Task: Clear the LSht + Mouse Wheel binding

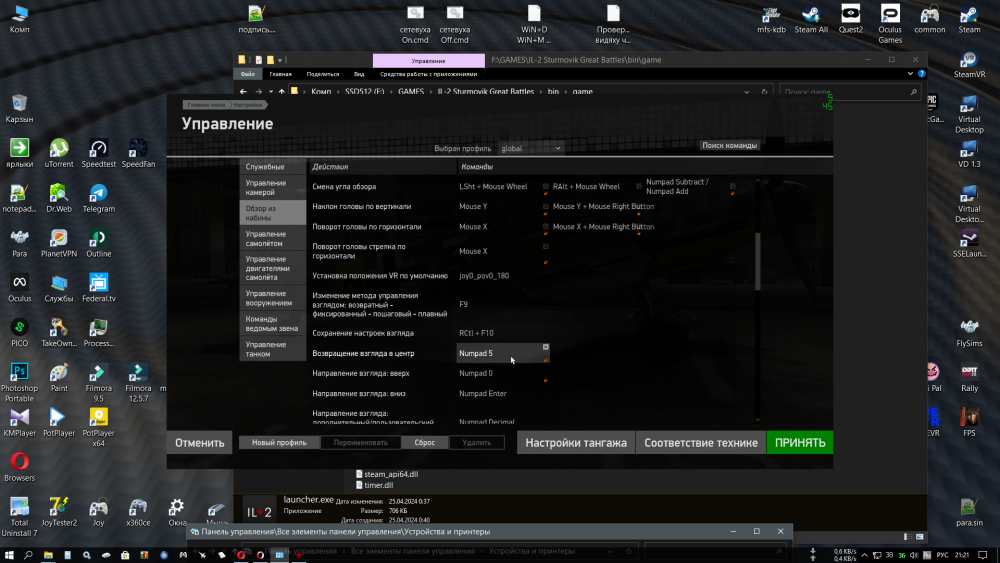Action: pos(545,186)
